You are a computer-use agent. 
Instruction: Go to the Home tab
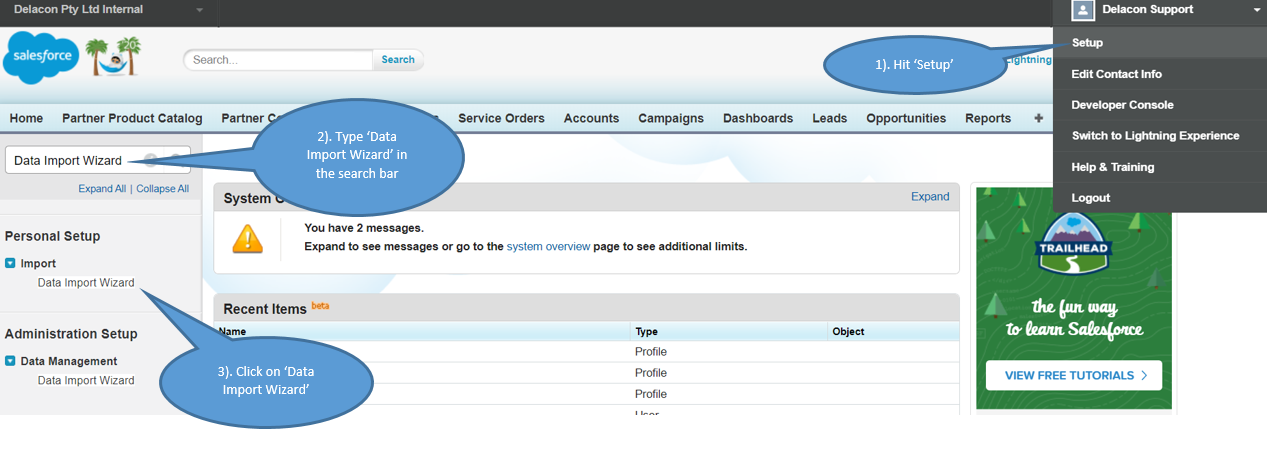[x=26, y=118]
